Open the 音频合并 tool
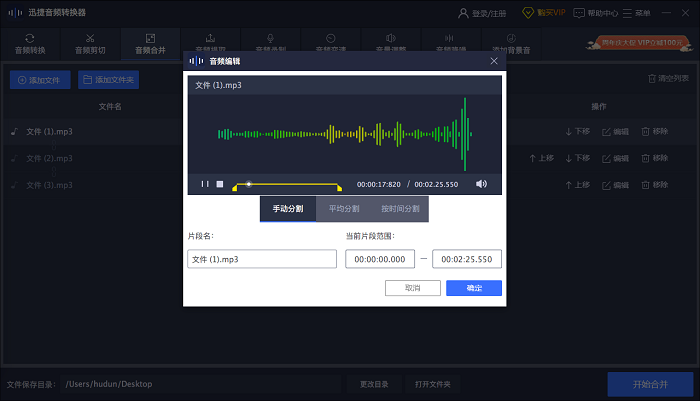The height and width of the screenshot is (401, 700). [x=150, y=44]
